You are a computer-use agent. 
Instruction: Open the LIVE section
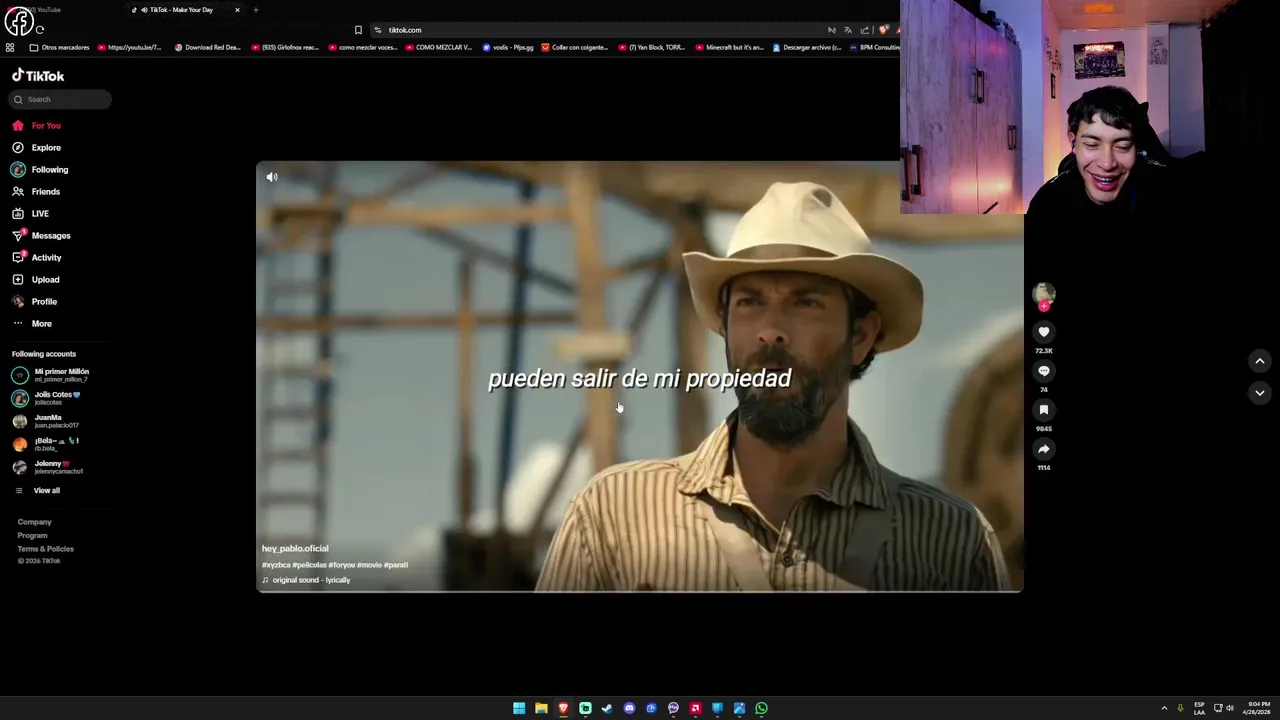pyautogui.click(x=30, y=214)
